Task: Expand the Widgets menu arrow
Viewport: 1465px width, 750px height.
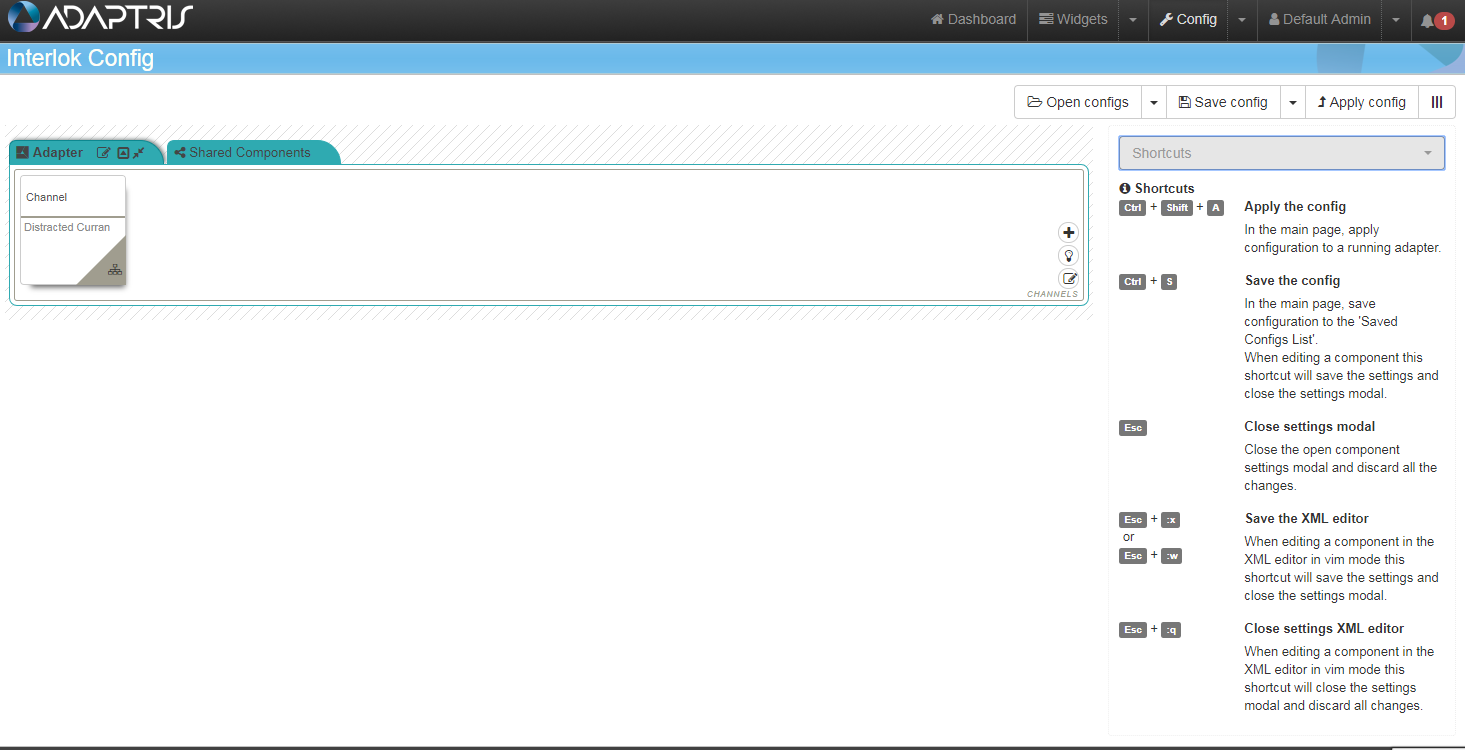Action: (1132, 20)
